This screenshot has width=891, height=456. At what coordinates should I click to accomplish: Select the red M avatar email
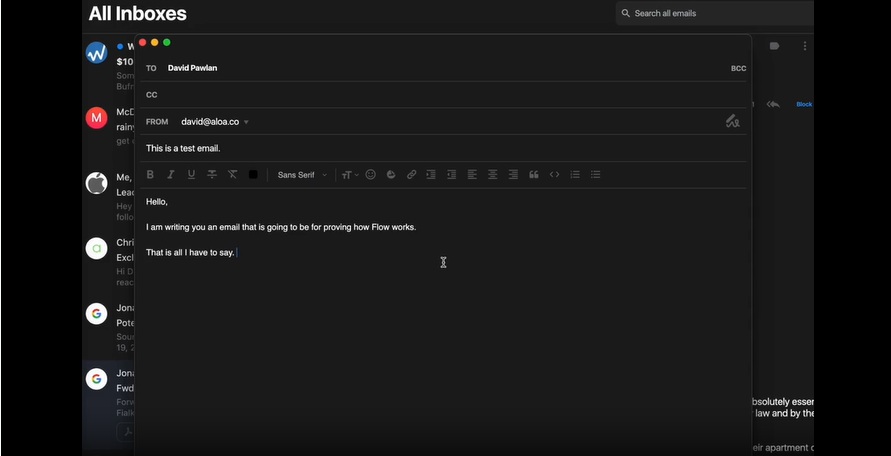pos(97,118)
